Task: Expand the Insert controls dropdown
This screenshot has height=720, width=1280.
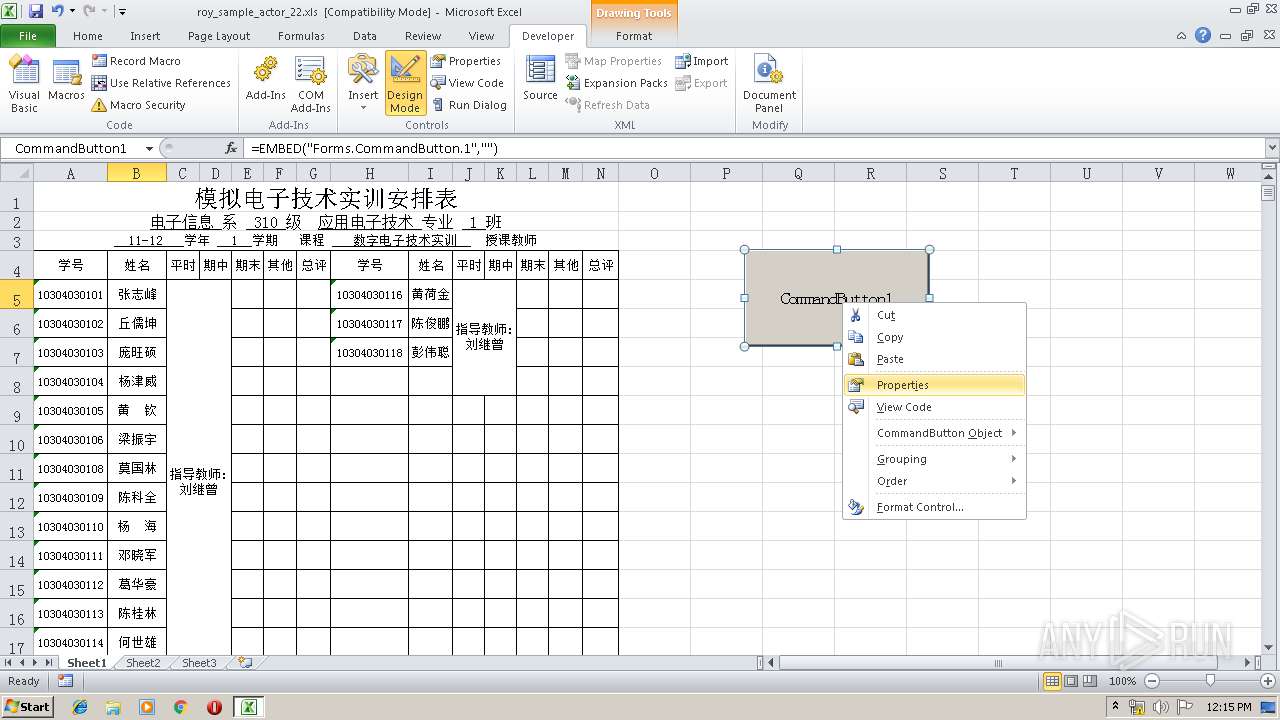Action: click(x=363, y=84)
